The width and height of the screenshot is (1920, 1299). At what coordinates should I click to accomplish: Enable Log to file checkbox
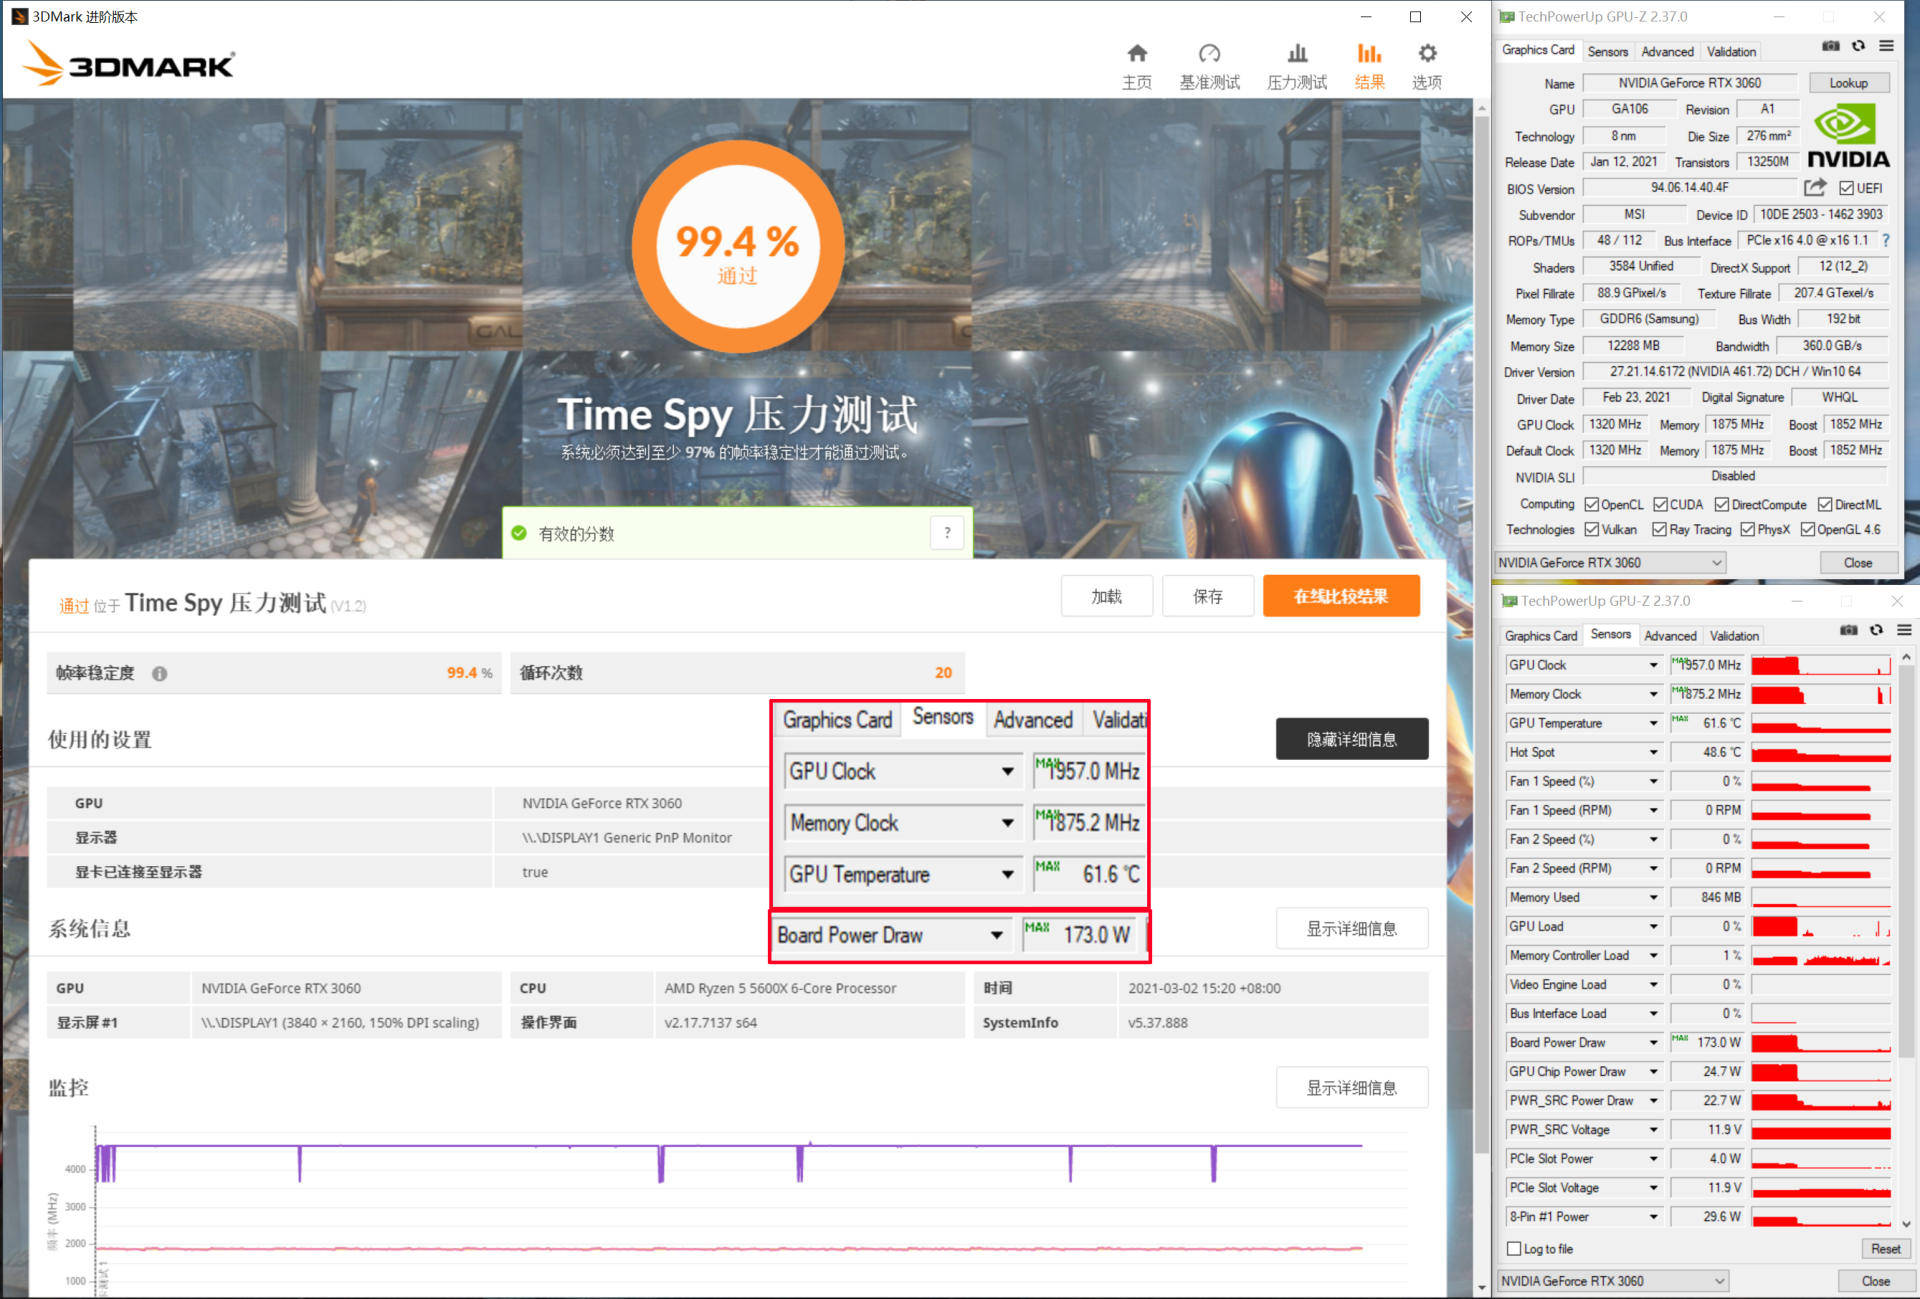coord(1514,1249)
